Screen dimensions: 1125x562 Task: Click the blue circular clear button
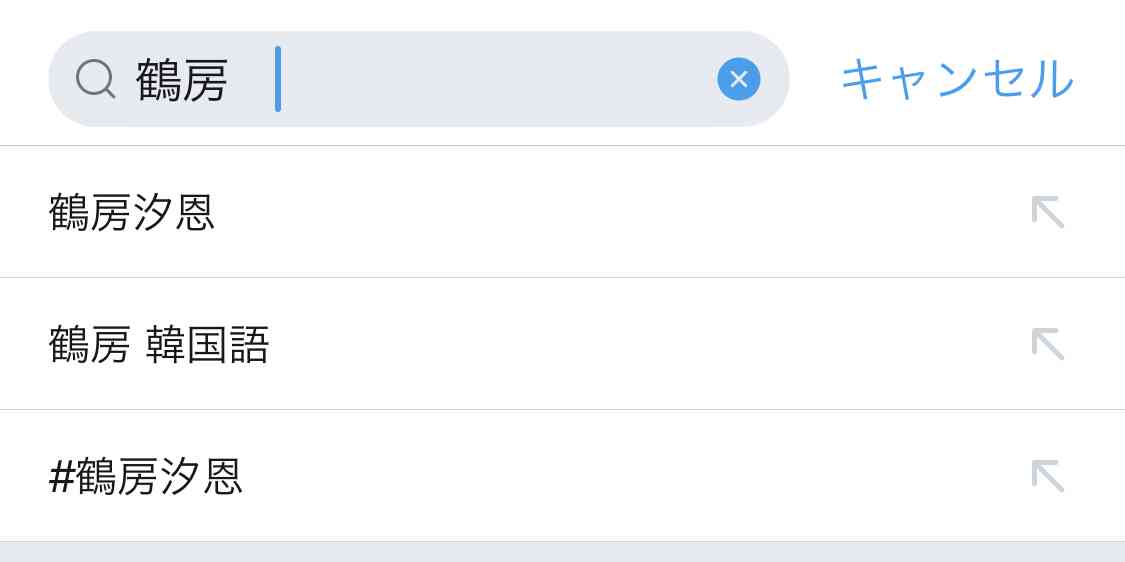[x=738, y=79]
